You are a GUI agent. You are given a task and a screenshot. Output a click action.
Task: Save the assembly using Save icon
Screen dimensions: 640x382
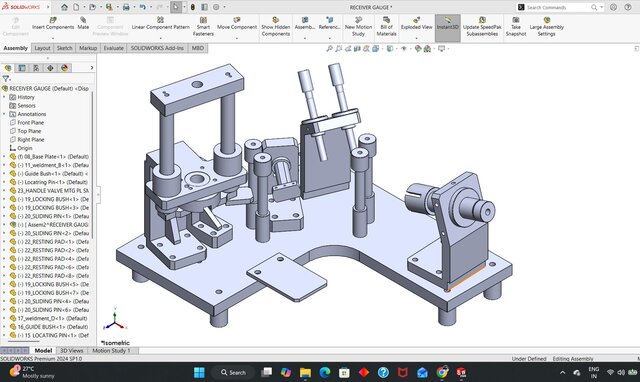point(109,7)
